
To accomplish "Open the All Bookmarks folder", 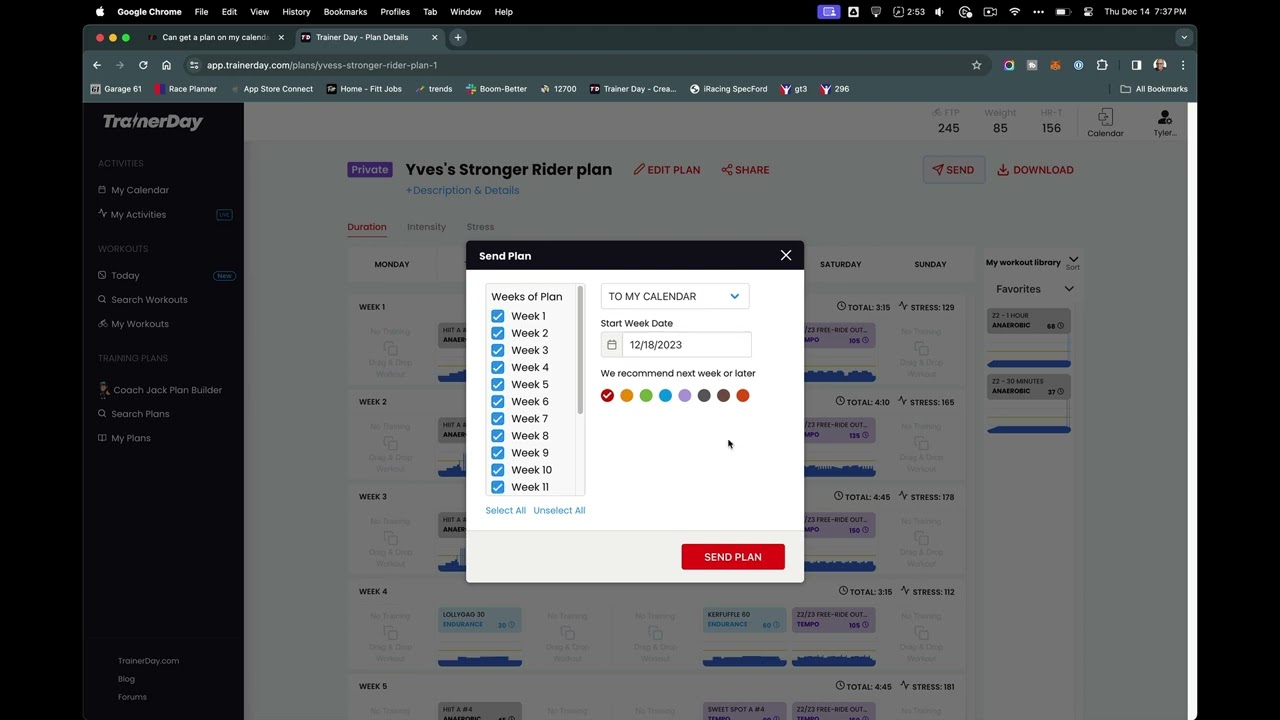I will click(1154, 89).
